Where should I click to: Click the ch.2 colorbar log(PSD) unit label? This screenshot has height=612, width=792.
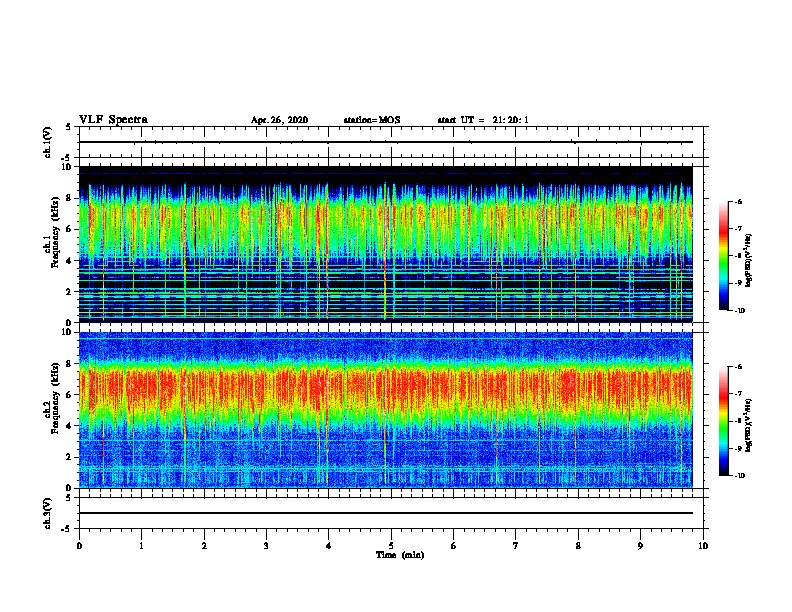[x=748, y=425]
